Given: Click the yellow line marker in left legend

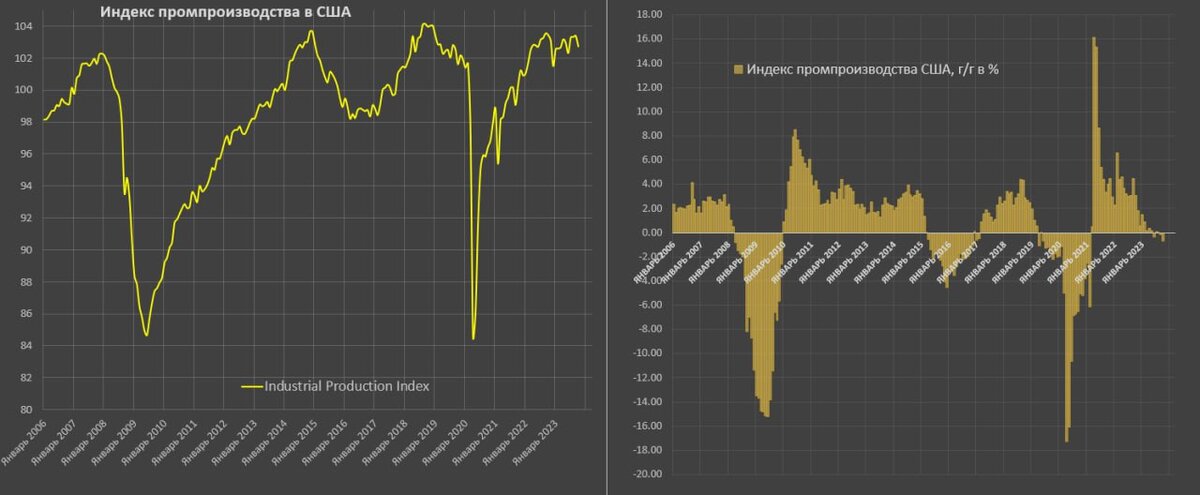Looking at the screenshot, I should click(x=251, y=386).
